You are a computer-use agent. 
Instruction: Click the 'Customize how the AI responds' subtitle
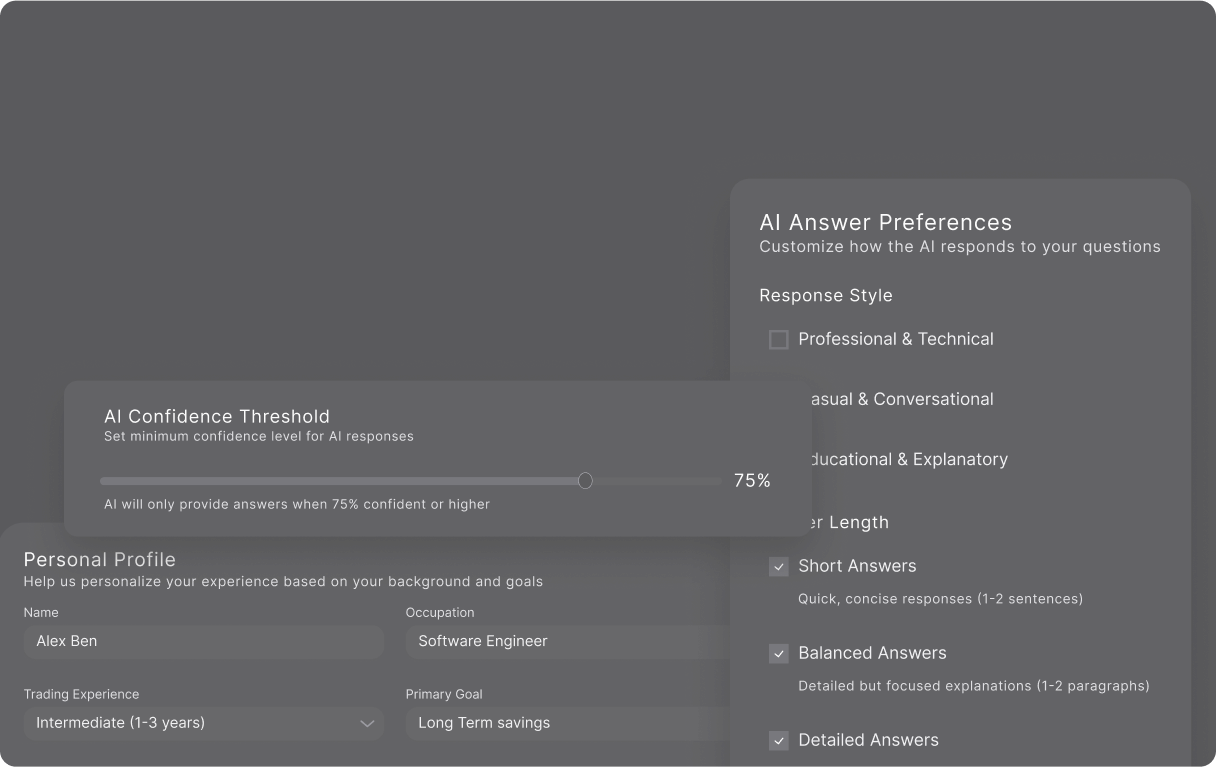pyautogui.click(x=960, y=246)
